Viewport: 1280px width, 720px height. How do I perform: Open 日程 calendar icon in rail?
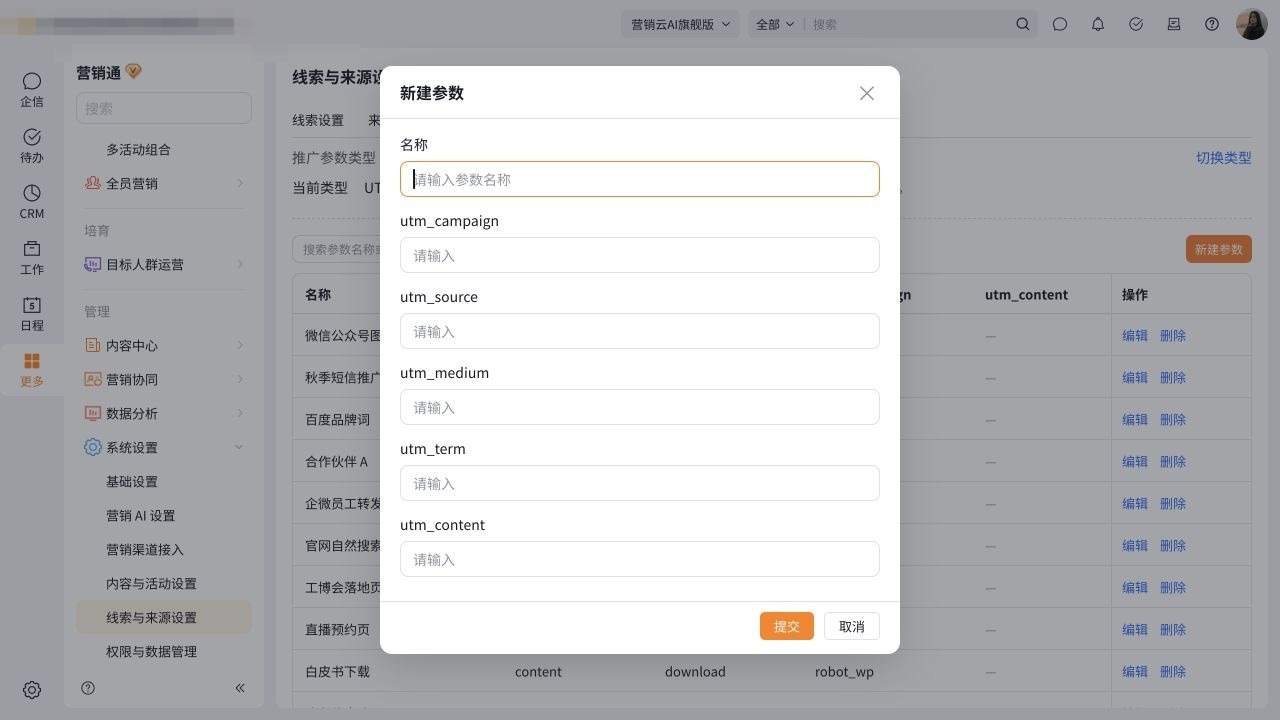pos(32,313)
